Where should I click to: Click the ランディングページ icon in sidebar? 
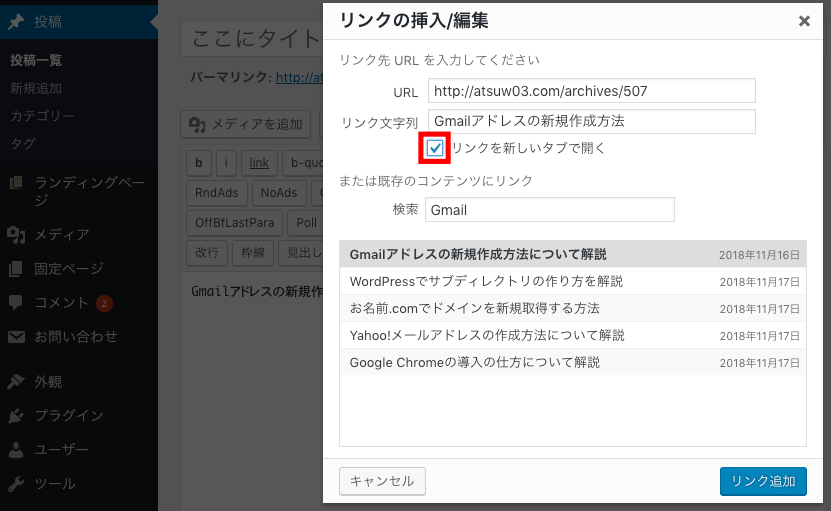pos(16,183)
